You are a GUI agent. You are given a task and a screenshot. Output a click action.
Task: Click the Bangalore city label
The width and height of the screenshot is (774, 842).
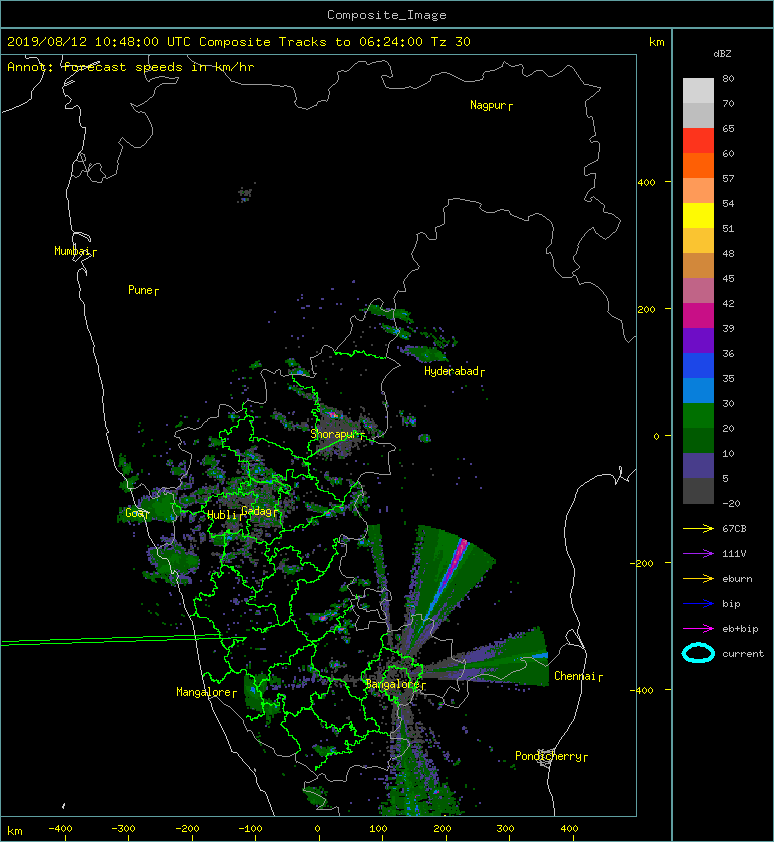click(x=392, y=684)
